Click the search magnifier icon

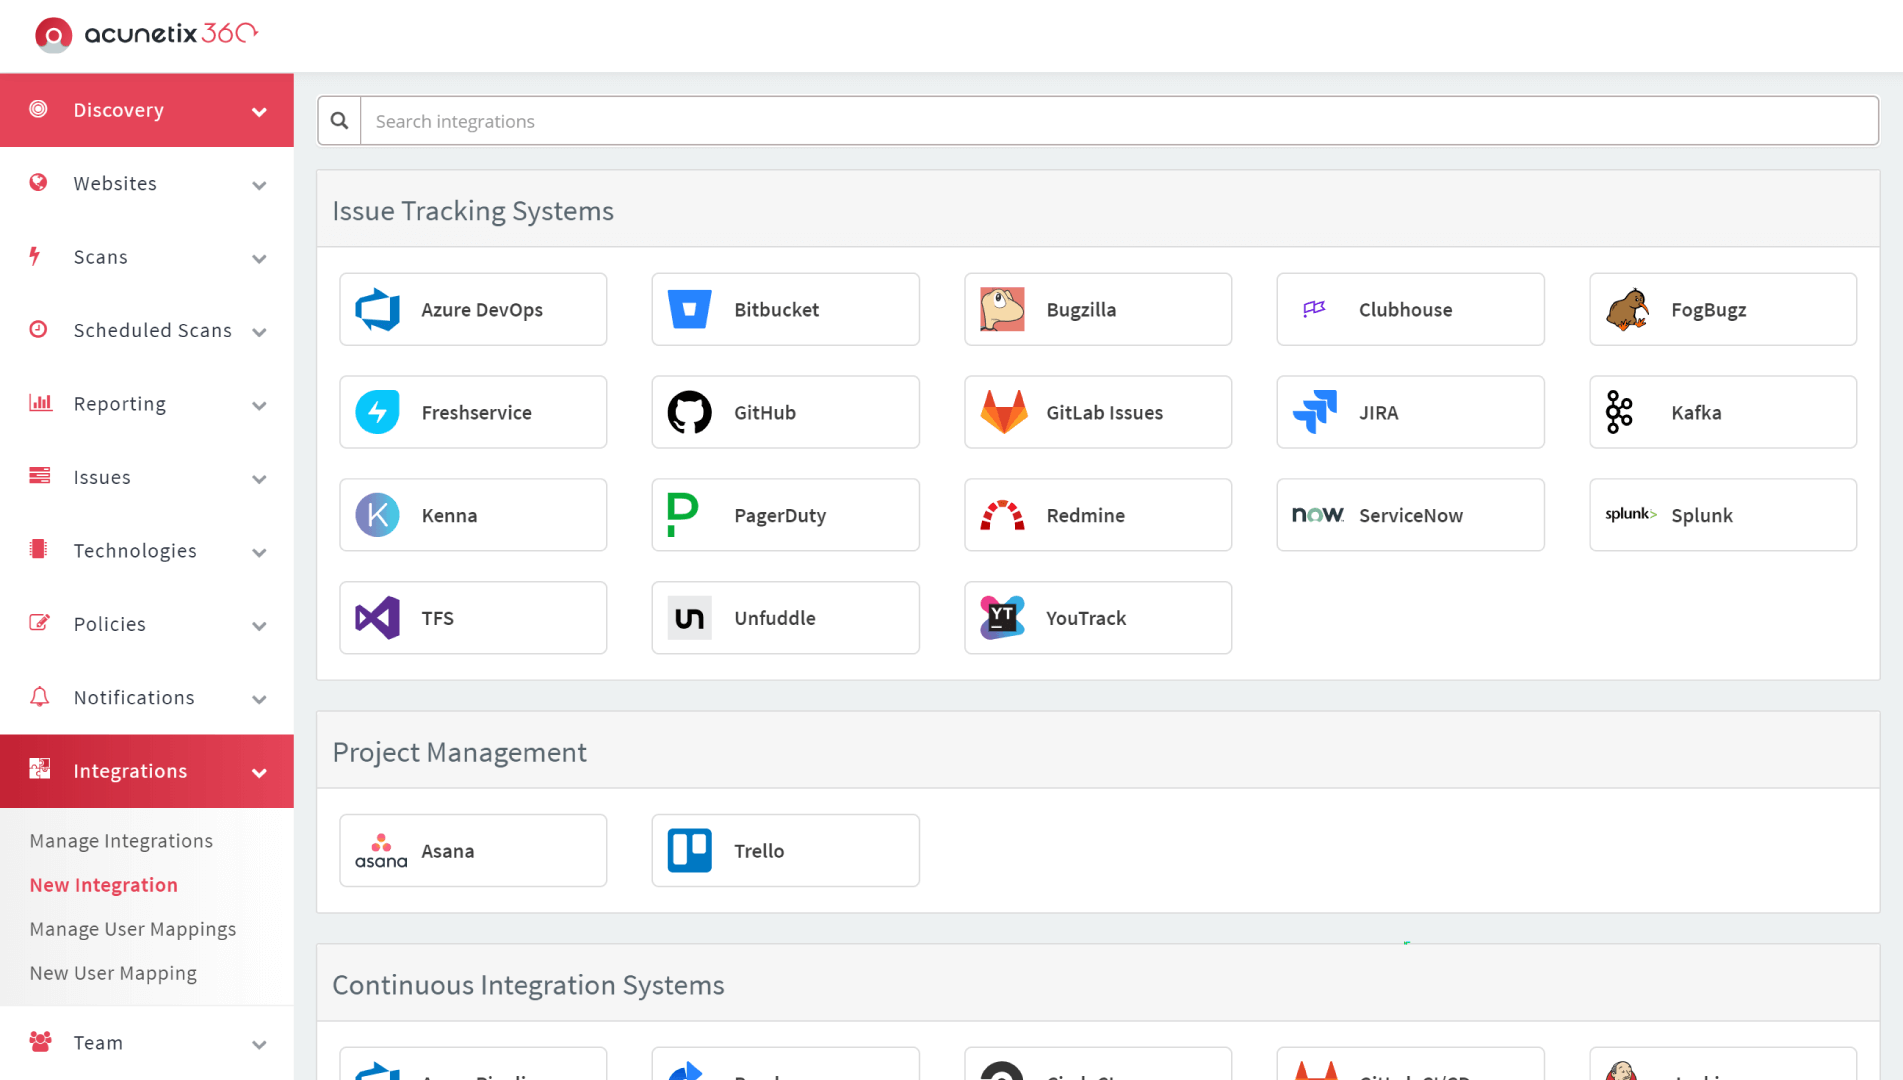[x=340, y=121]
